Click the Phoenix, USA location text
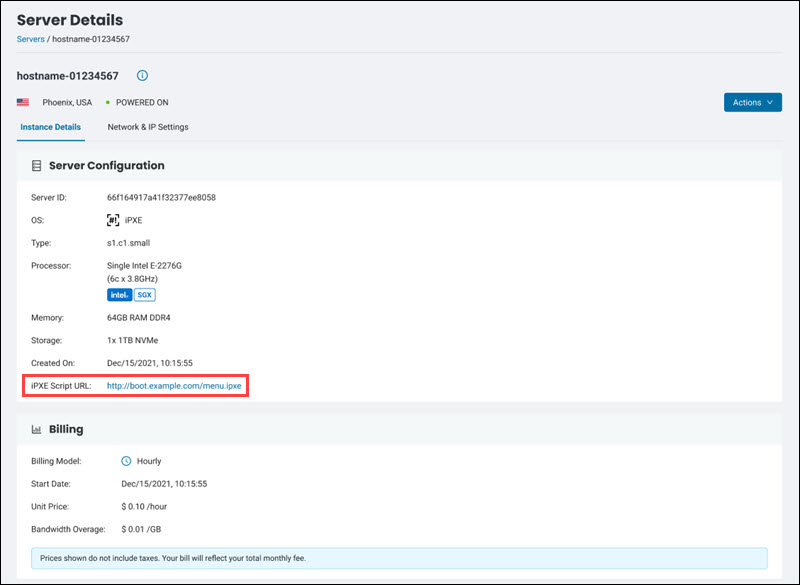The width and height of the screenshot is (800, 585). point(67,103)
